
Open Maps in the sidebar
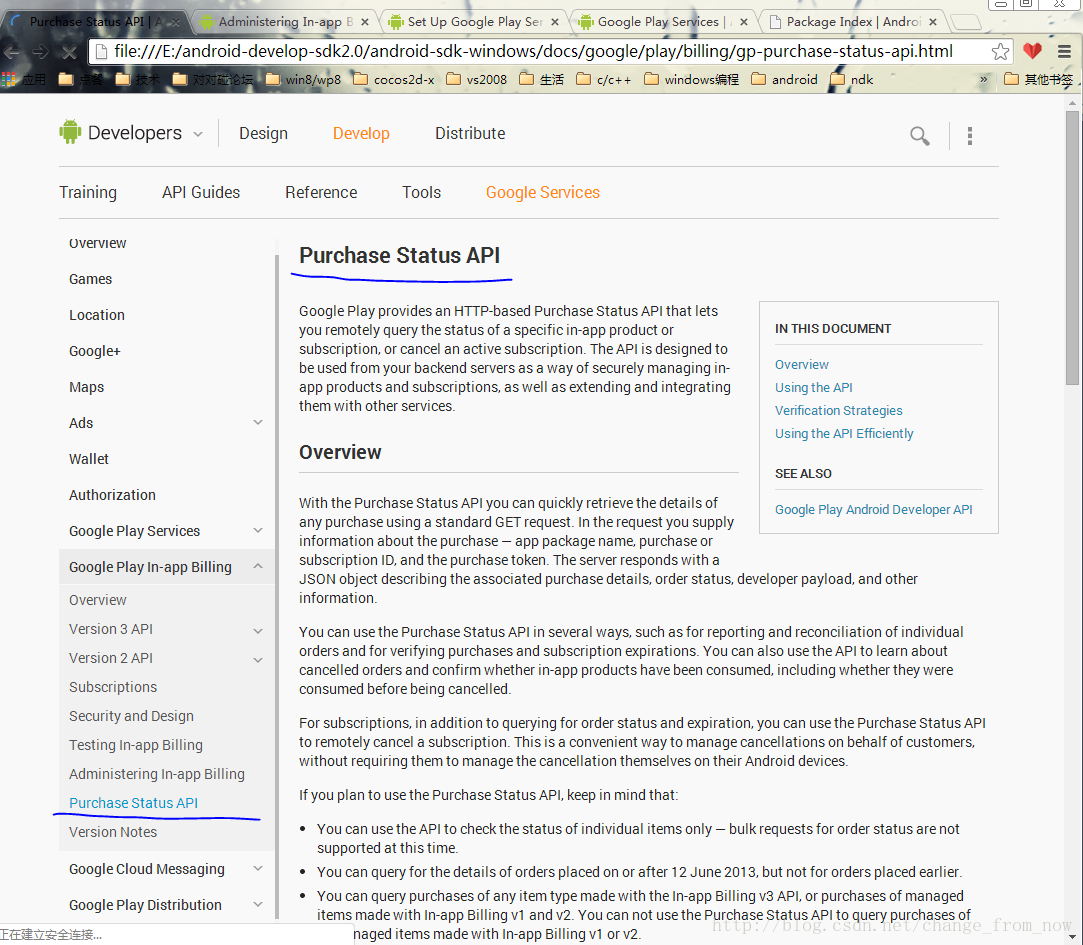(86, 387)
